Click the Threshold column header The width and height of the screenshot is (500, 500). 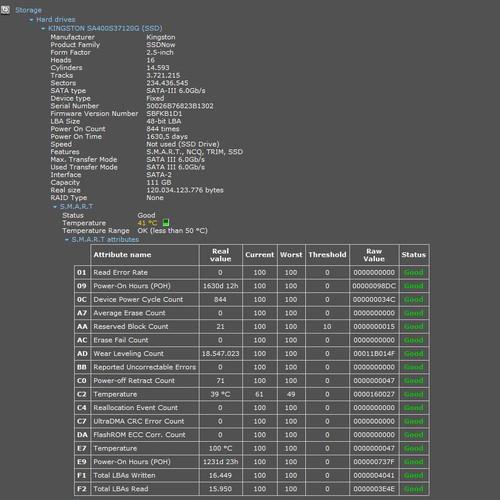(x=327, y=255)
